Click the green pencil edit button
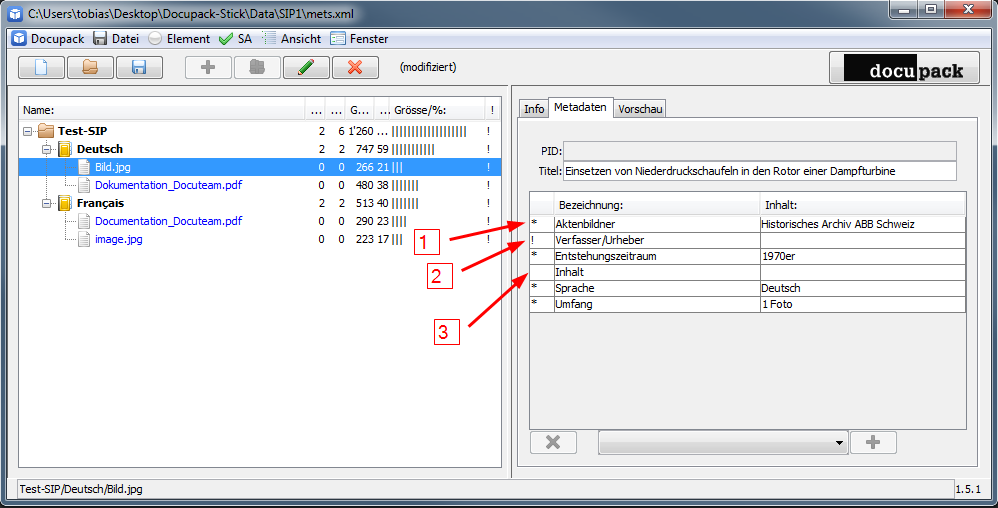 point(306,68)
